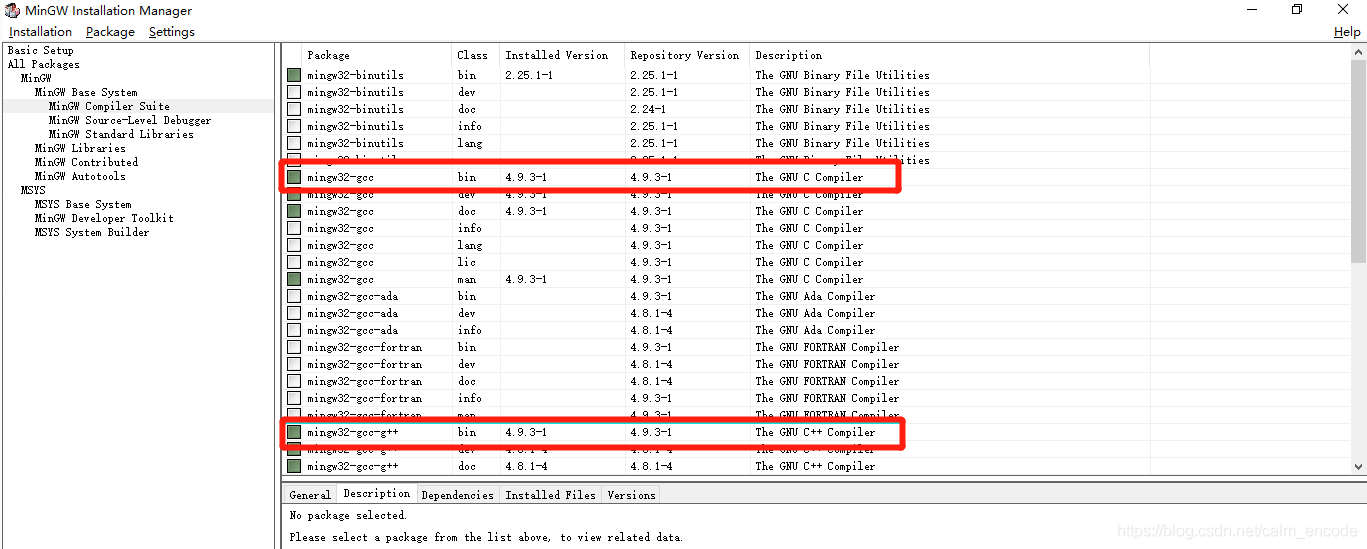This screenshot has height=549, width=1367.
Task: Switch to the Dependencies tab
Action: [458, 495]
